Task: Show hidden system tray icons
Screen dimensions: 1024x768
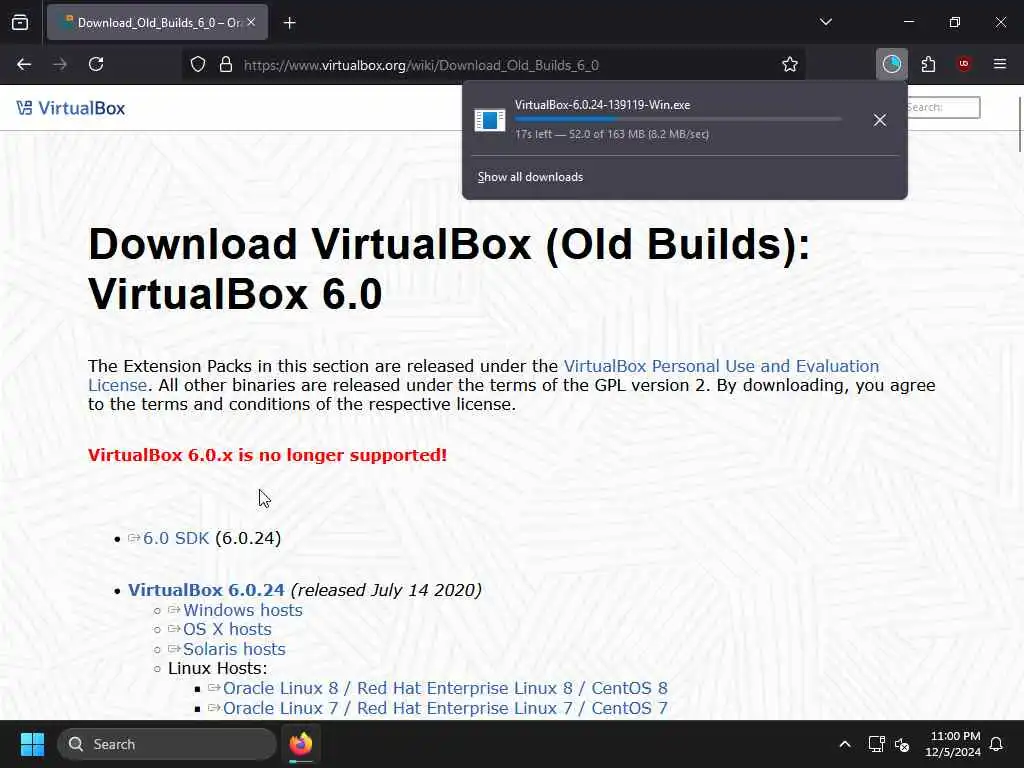Action: pos(844,744)
